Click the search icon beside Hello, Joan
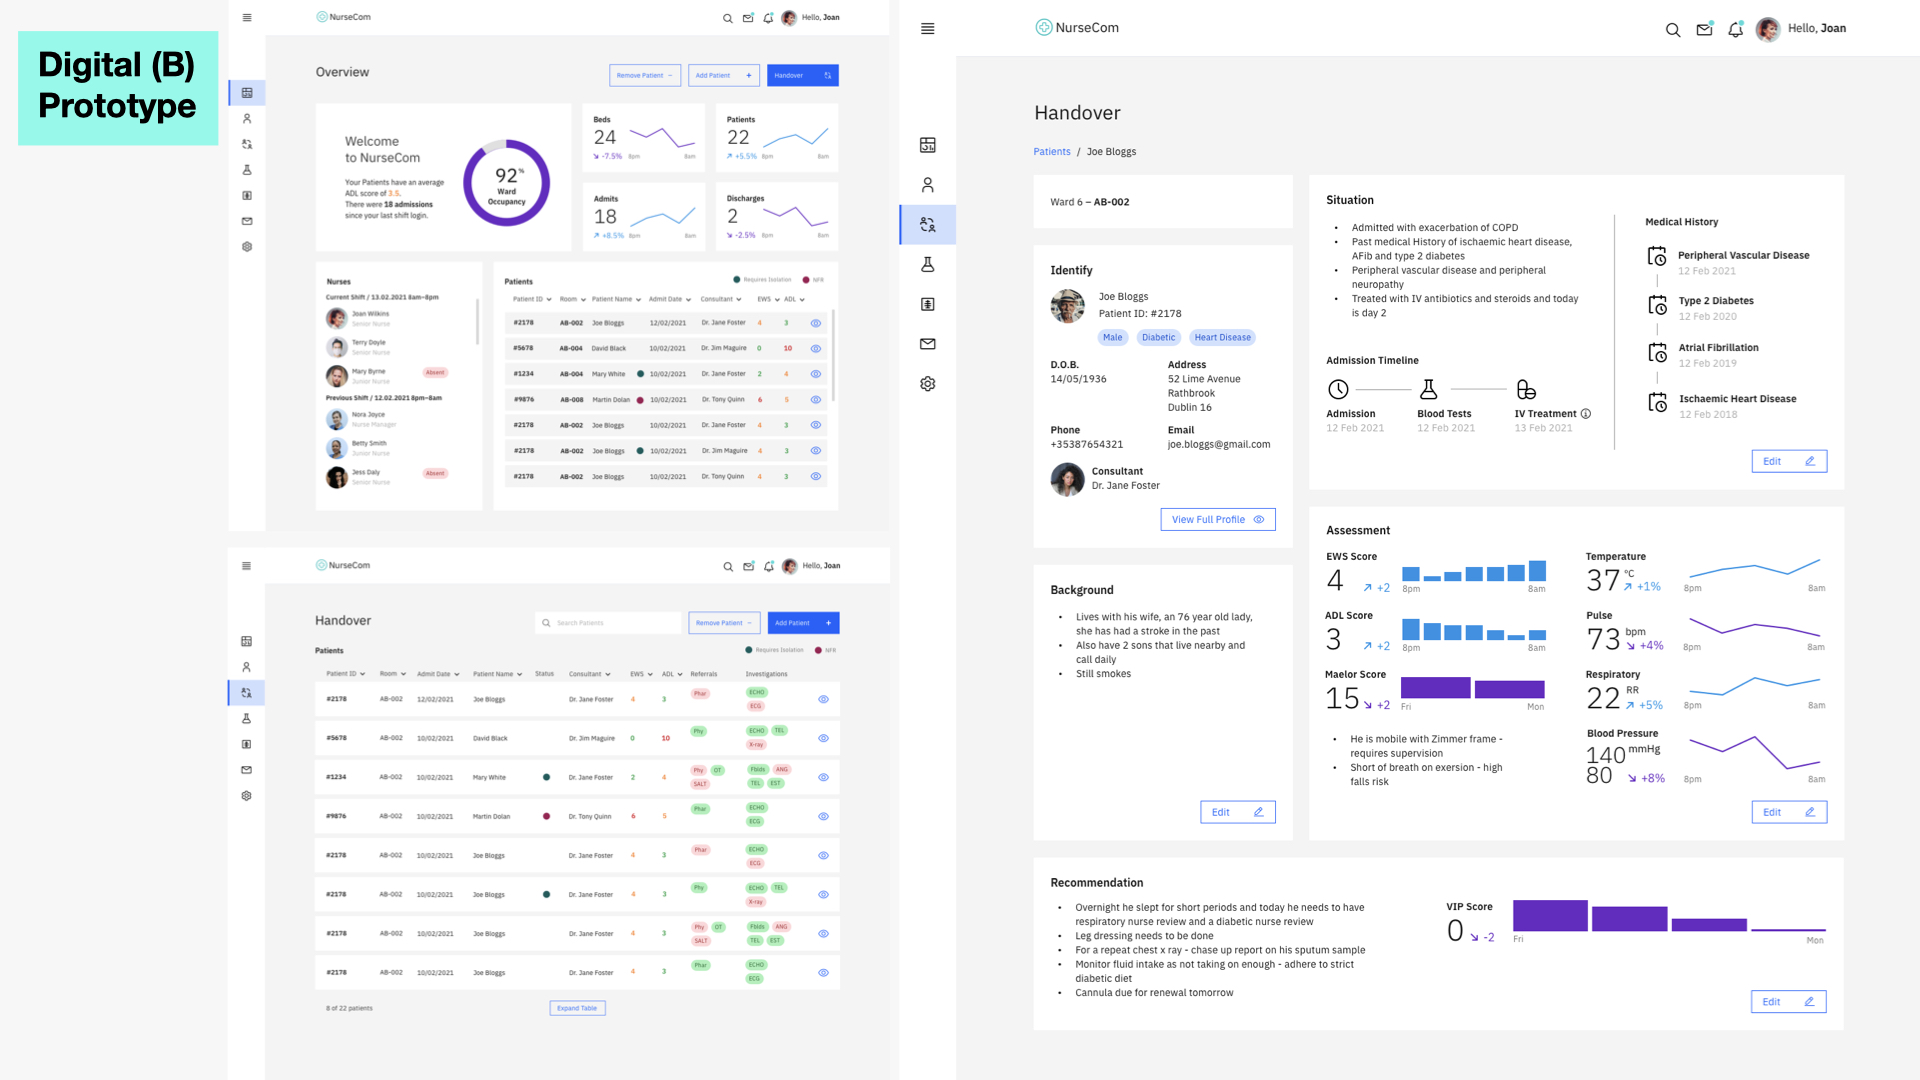 pos(1672,30)
